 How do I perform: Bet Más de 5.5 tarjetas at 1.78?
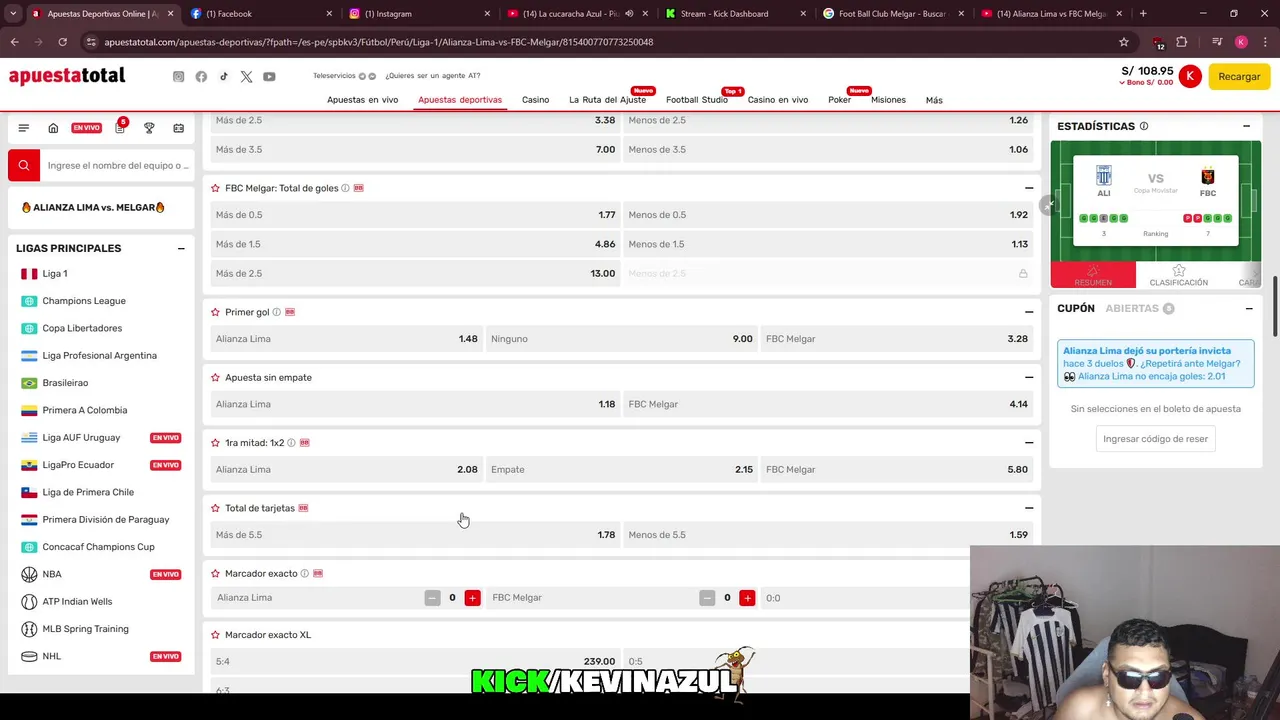(415, 535)
